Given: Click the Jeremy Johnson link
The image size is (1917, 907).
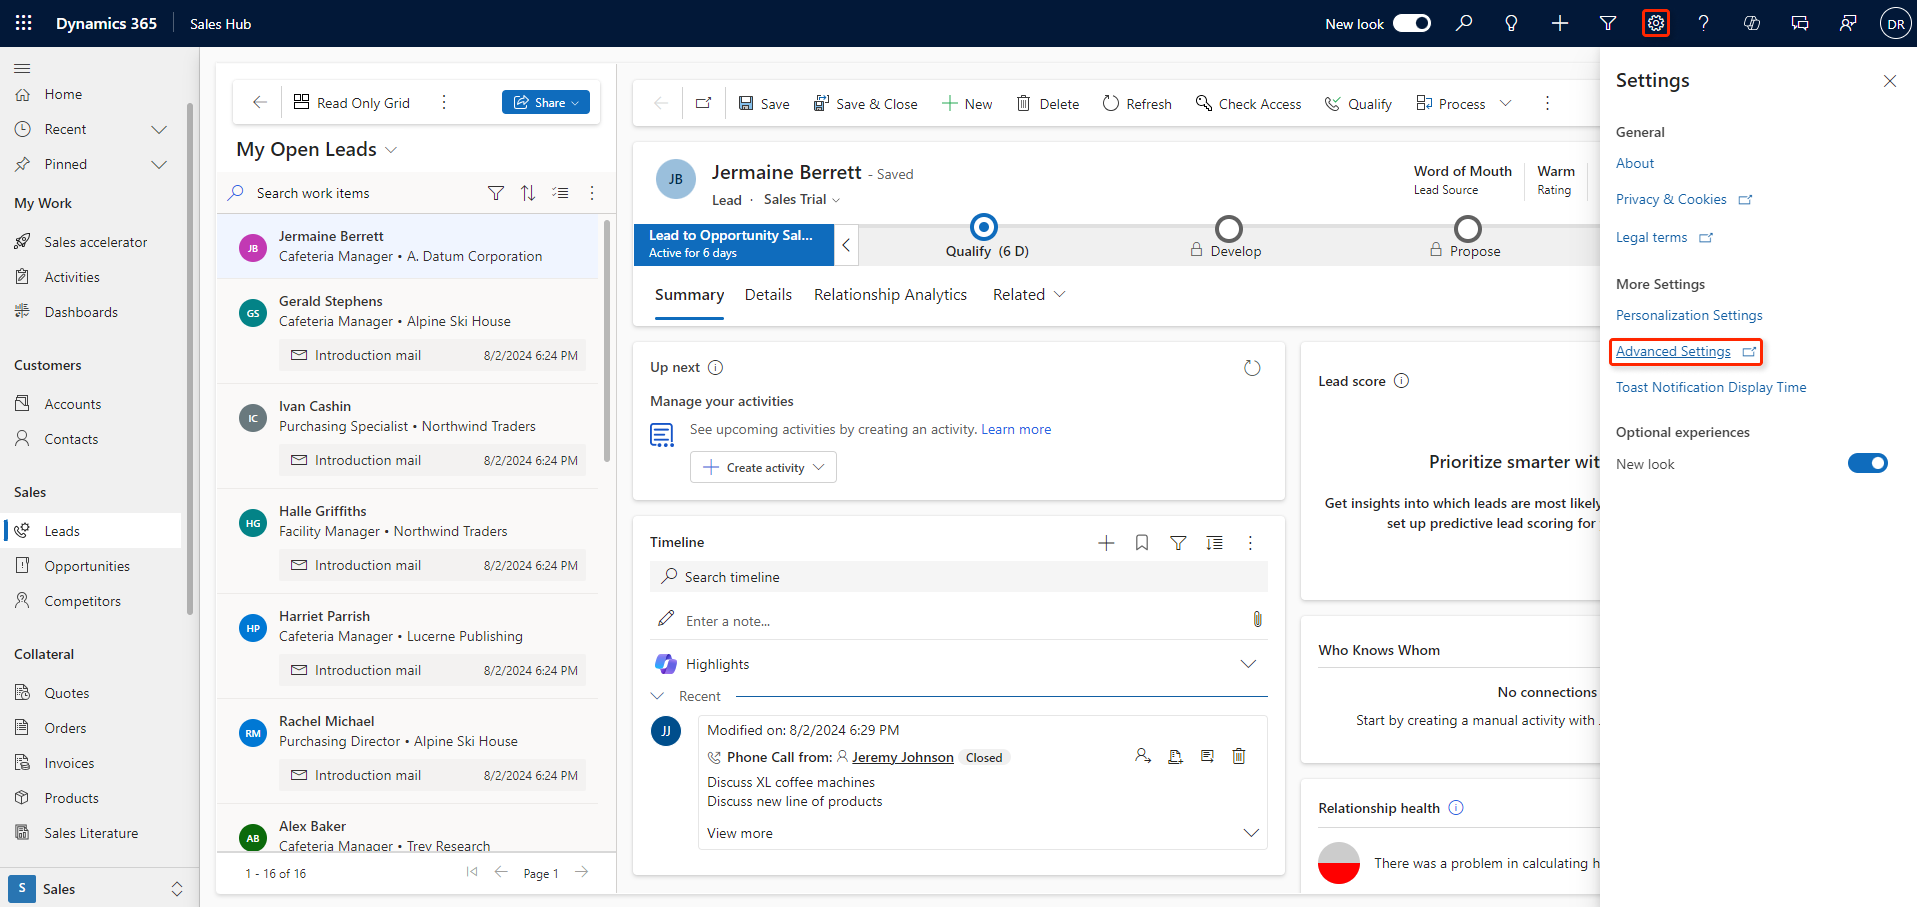Looking at the screenshot, I should [902, 757].
